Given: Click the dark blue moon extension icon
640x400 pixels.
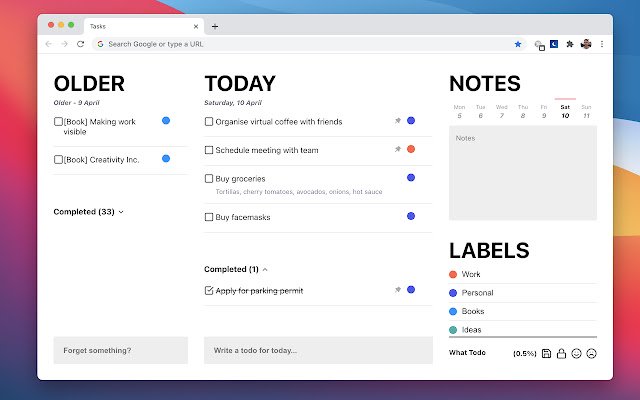Looking at the screenshot, I should click(554, 44).
